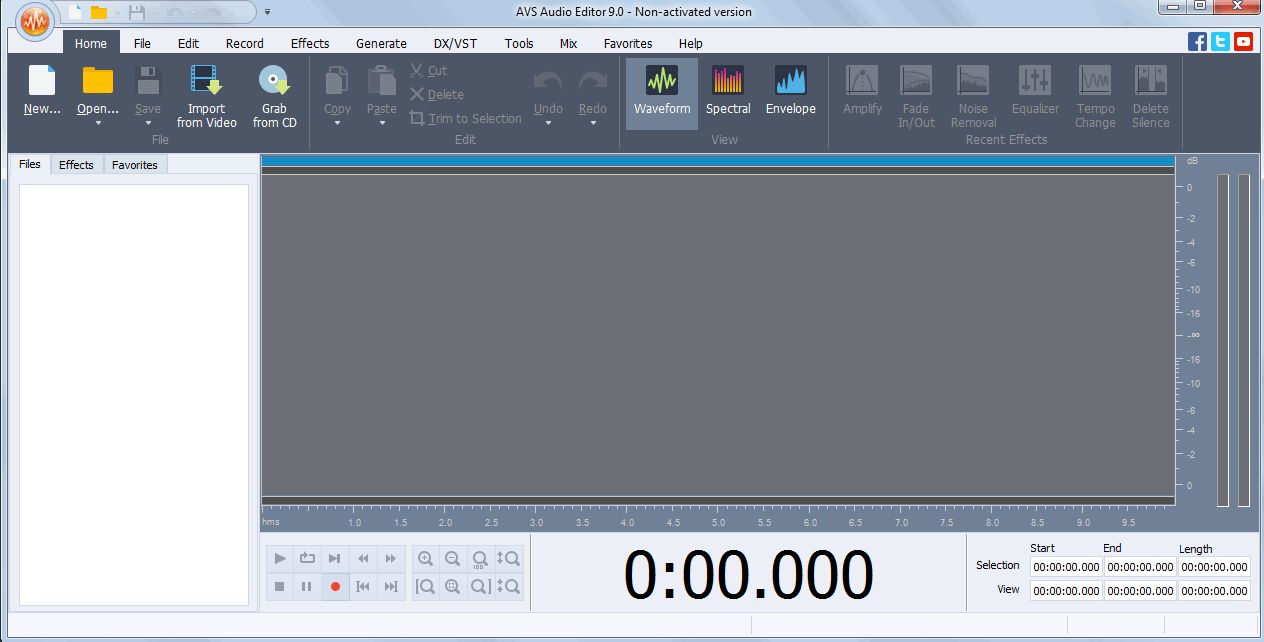Click the View Length time field
1264x642 pixels.
point(1214,591)
